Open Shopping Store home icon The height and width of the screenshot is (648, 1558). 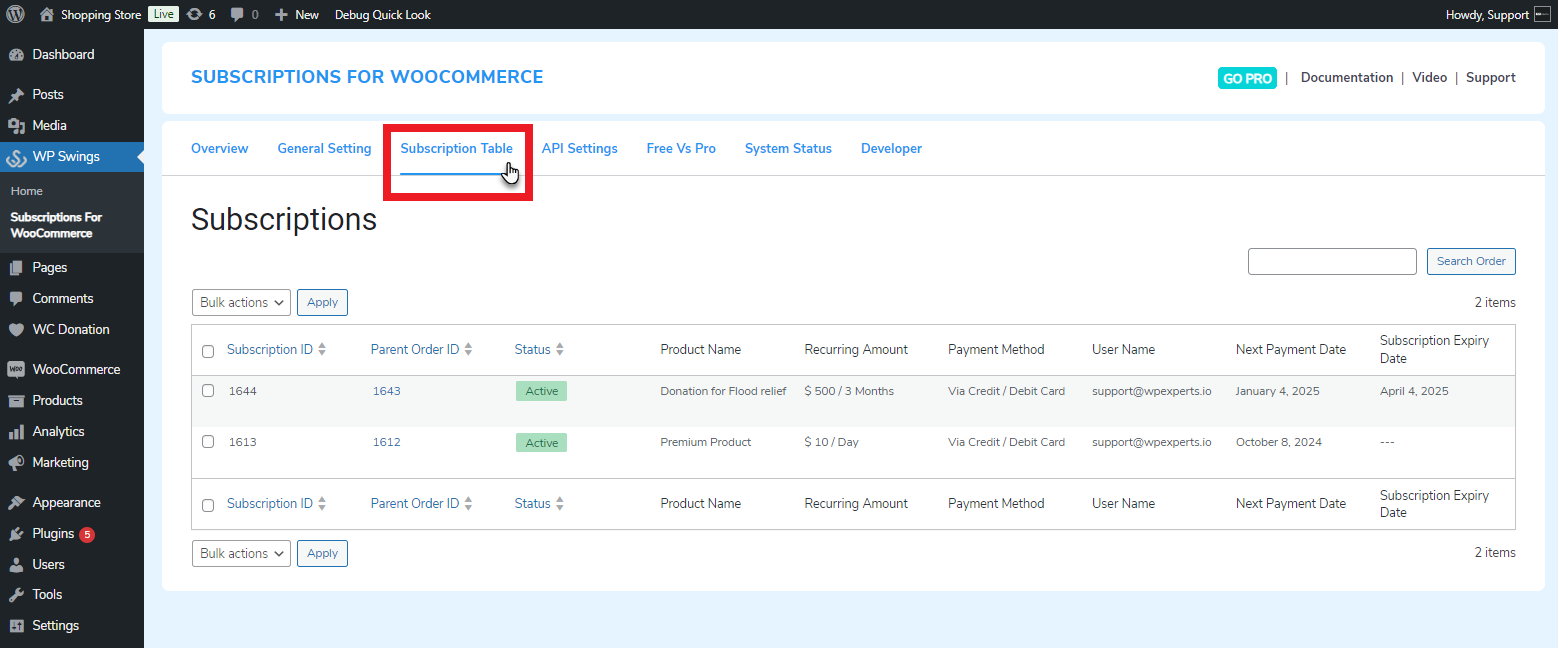[x=47, y=14]
